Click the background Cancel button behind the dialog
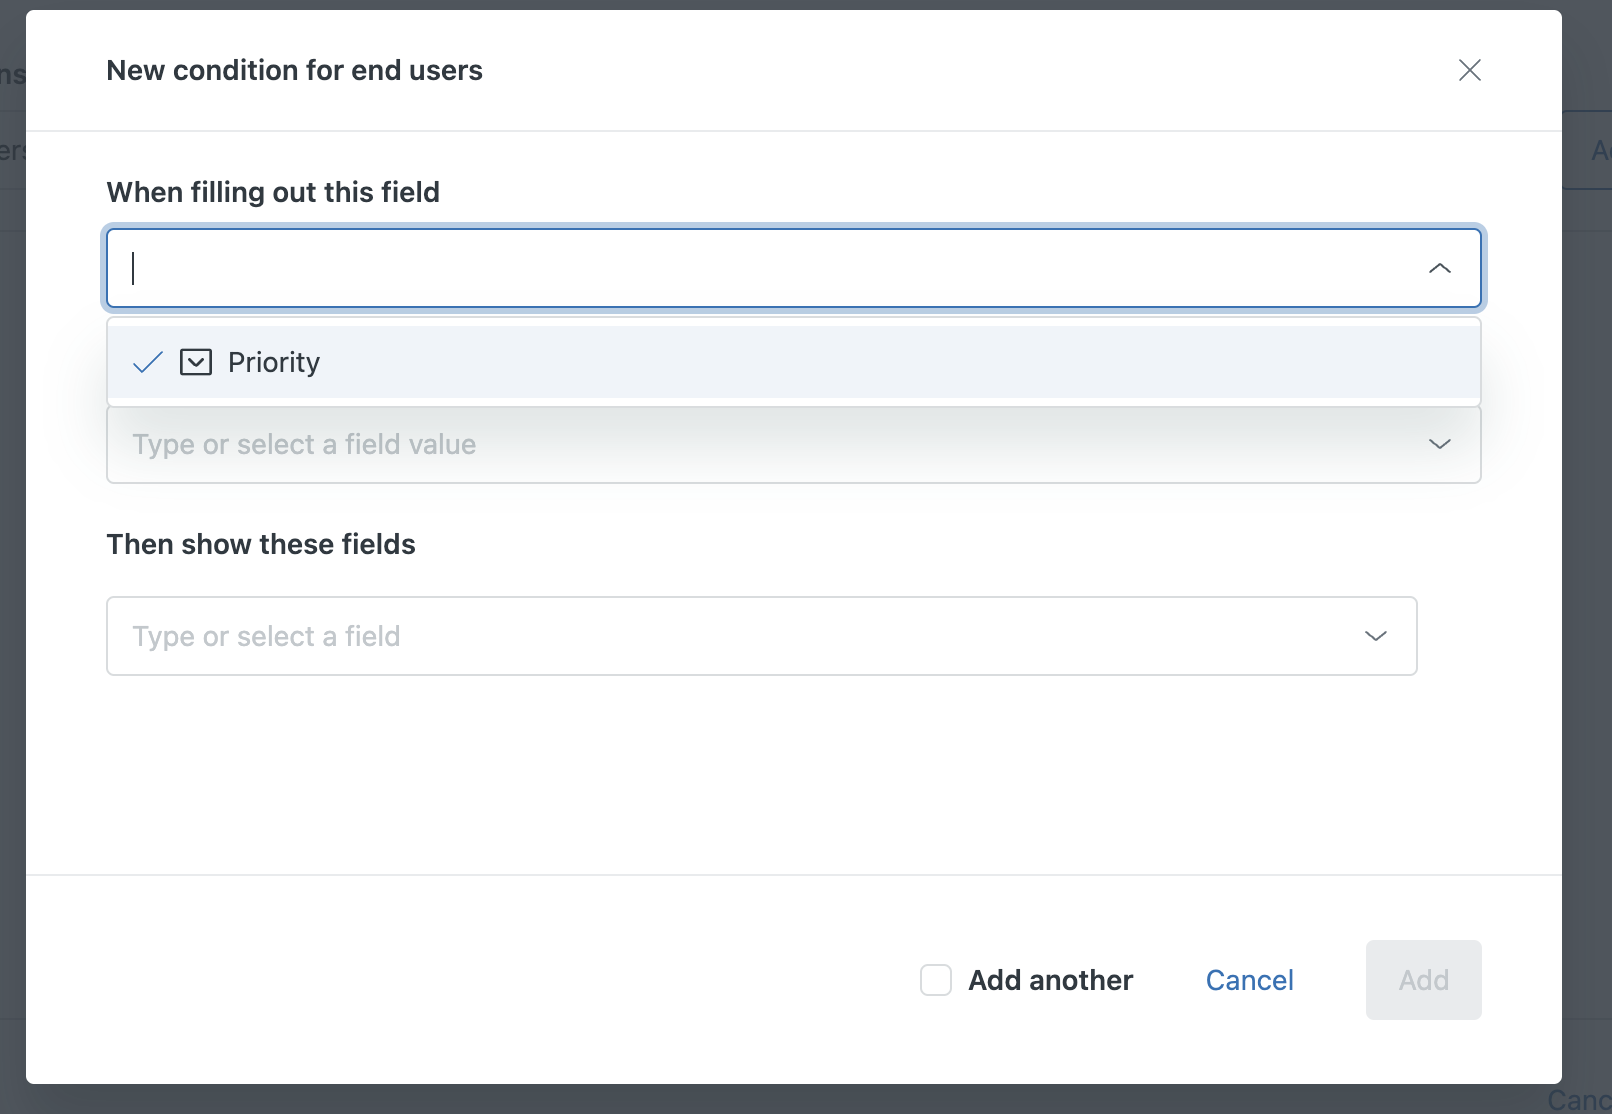The height and width of the screenshot is (1114, 1612). 1582,1100
